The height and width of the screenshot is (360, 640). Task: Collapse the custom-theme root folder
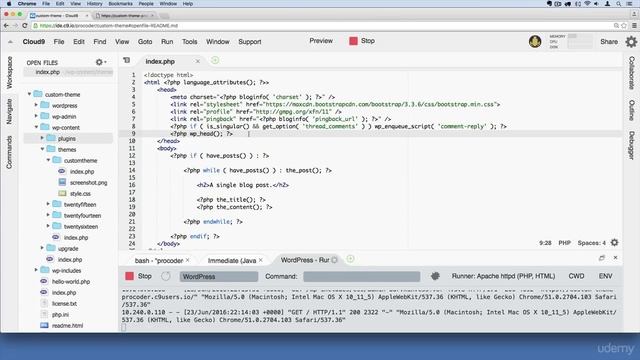pyautogui.click(x=29, y=94)
